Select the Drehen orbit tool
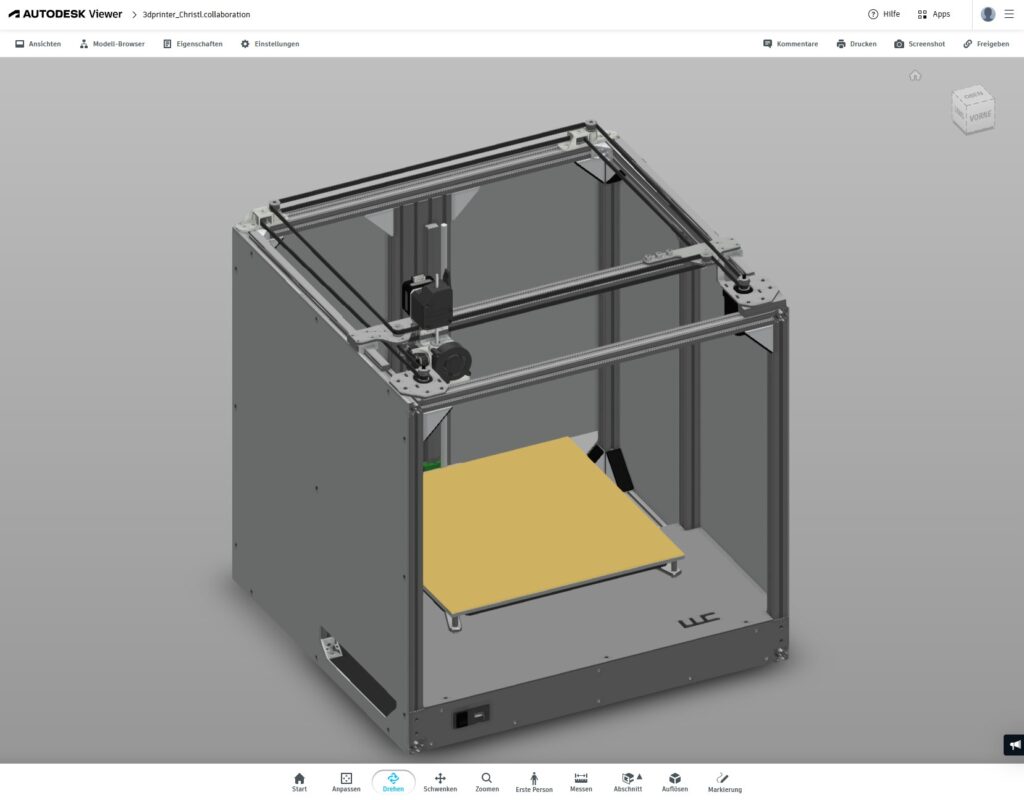This screenshot has height=800, width=1024. pos(393,782)
